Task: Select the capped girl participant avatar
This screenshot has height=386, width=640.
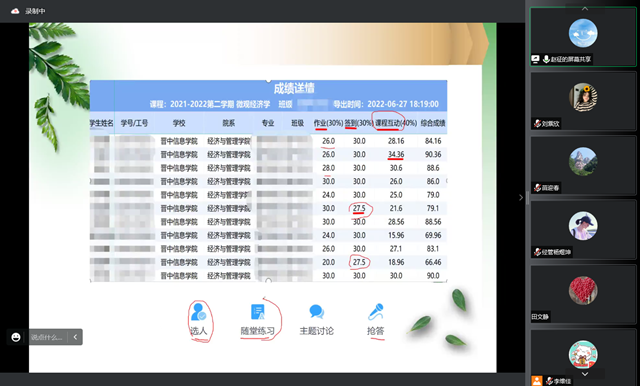Action: coord(583,226)
